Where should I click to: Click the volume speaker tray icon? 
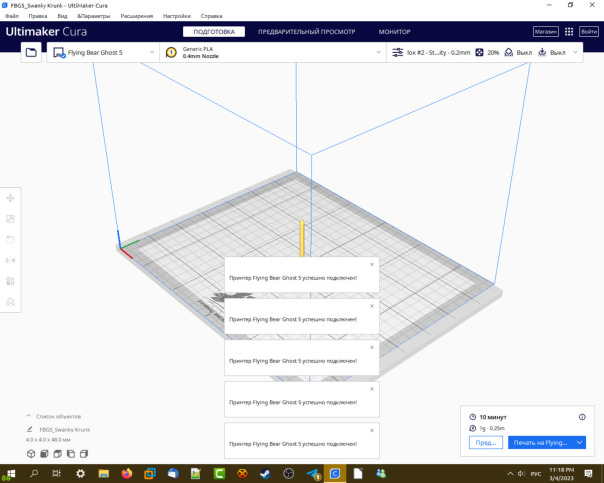[x=522, y=473]
